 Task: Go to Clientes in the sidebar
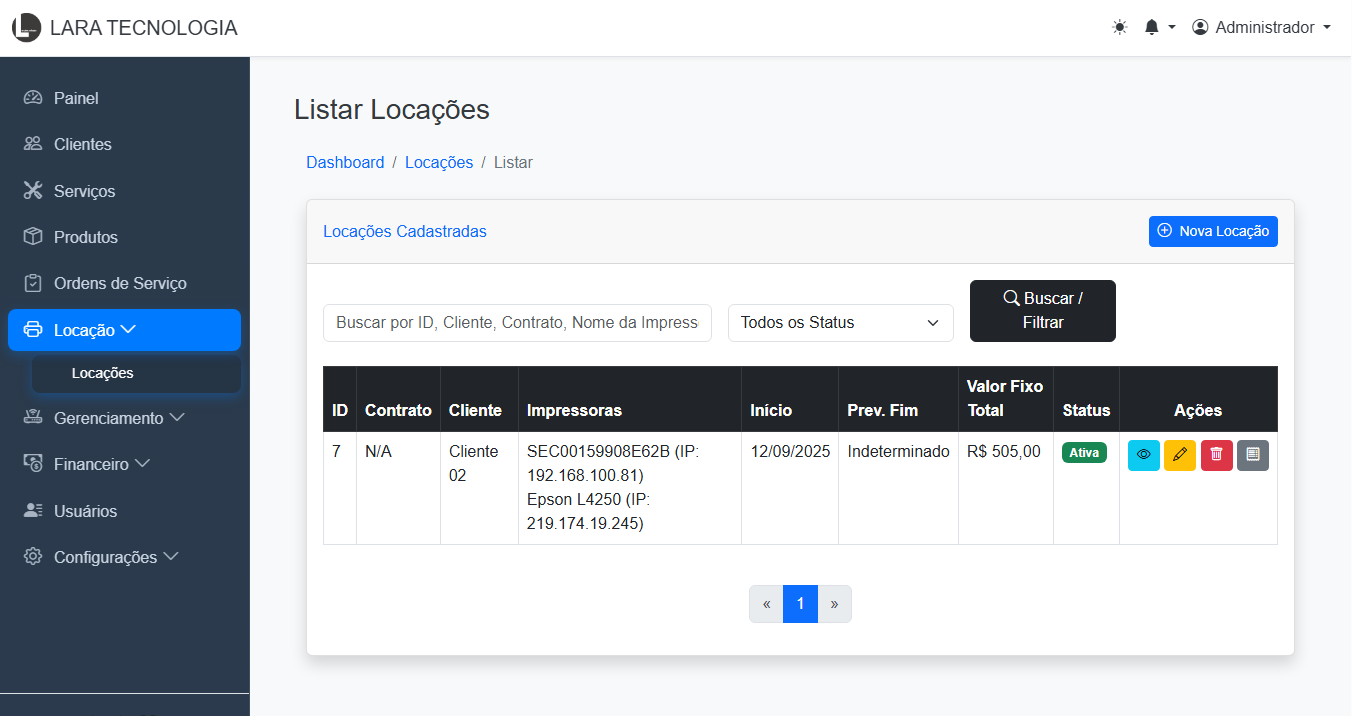[82, 144]
